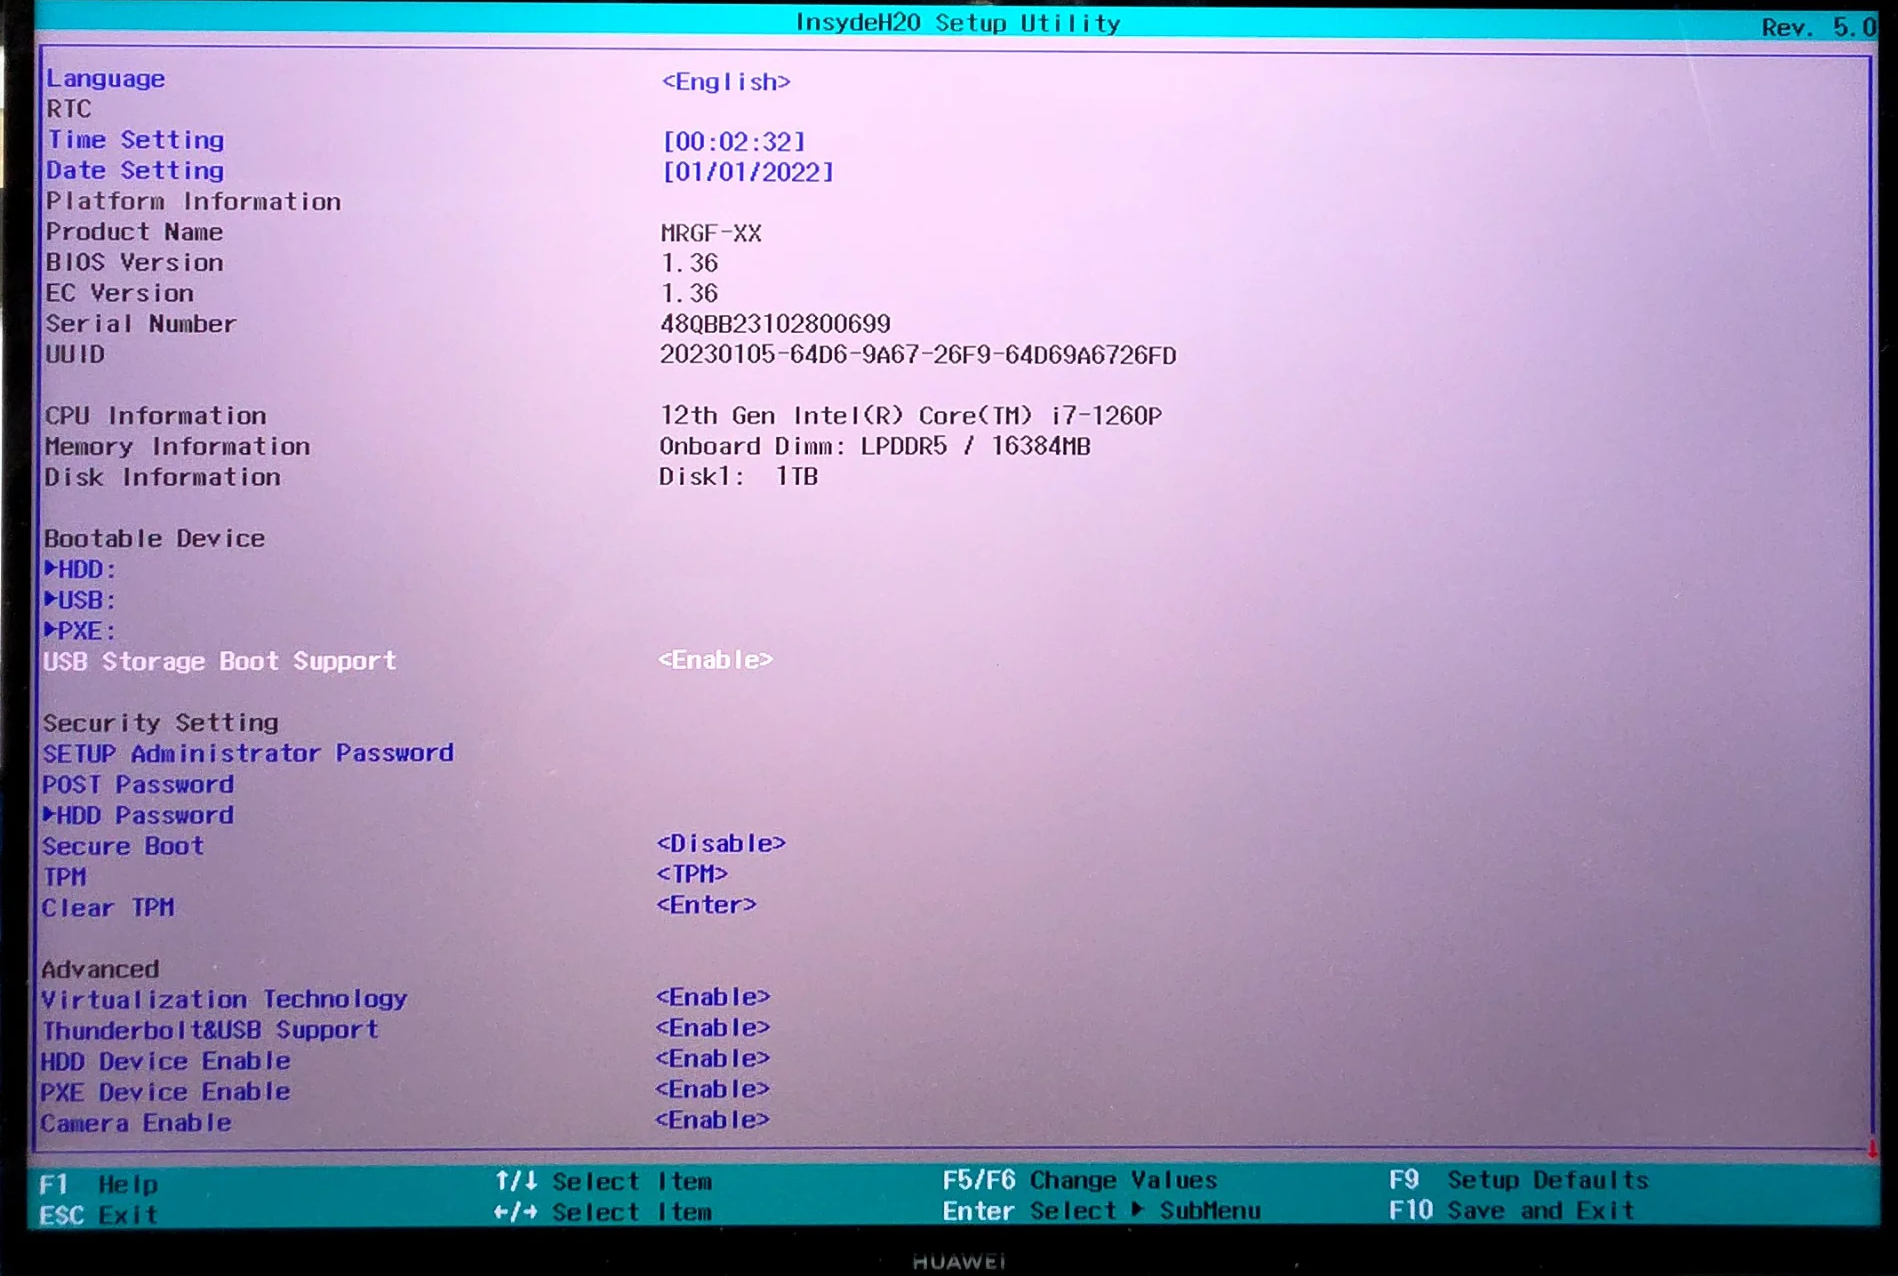The height and width of the screenshot is (1276, 1898).
Task: Select SETUP Administrator Password
Action: (x=248, y=753)
